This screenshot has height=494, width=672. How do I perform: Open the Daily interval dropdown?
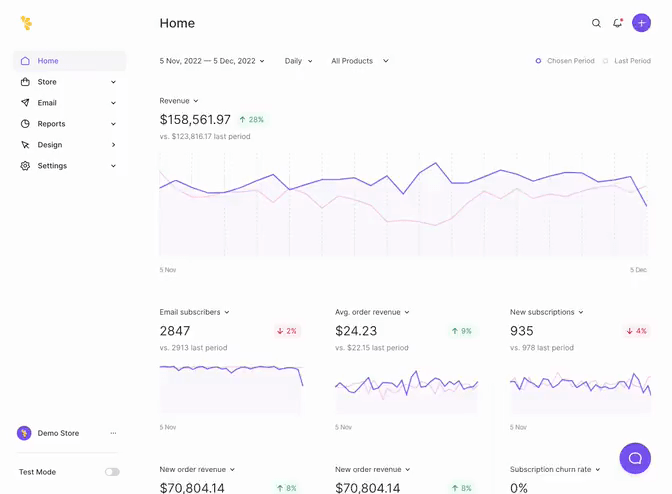tap(298, 61)
